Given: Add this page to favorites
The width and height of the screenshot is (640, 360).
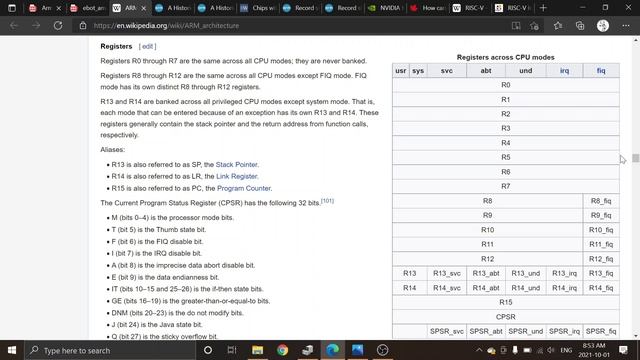Looking at the screenshot, I should pyautogui.click(x=534, y=26).
